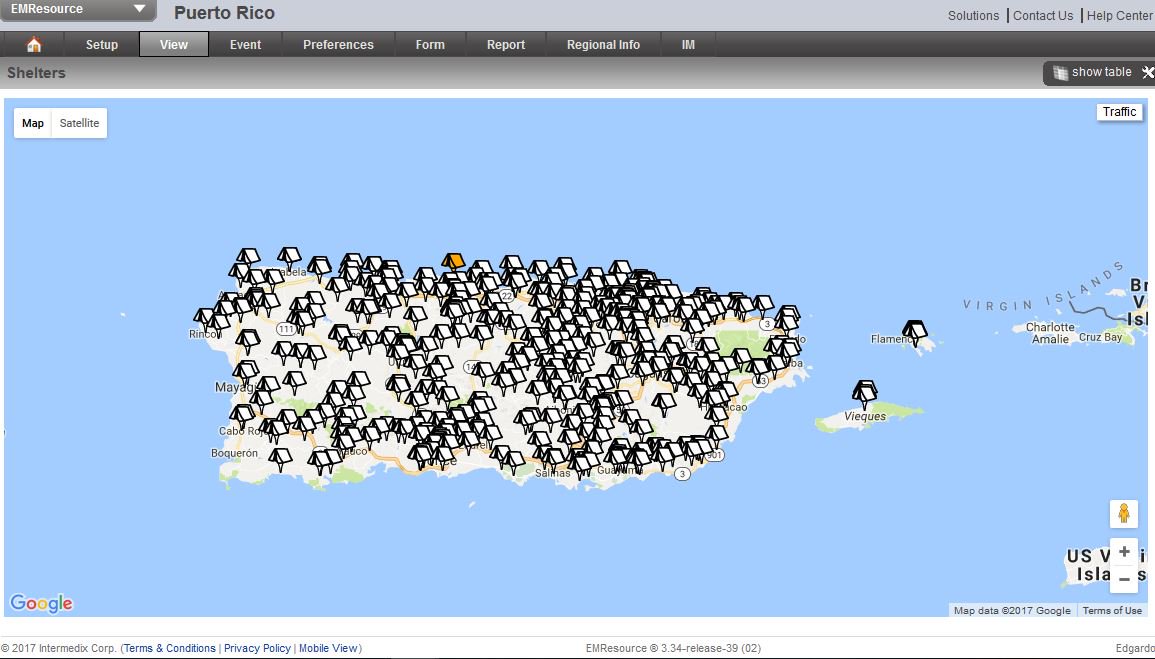Click the show table grid icon
The width and height of the screenshot is (1155, 659).
tap(1060, 72)
